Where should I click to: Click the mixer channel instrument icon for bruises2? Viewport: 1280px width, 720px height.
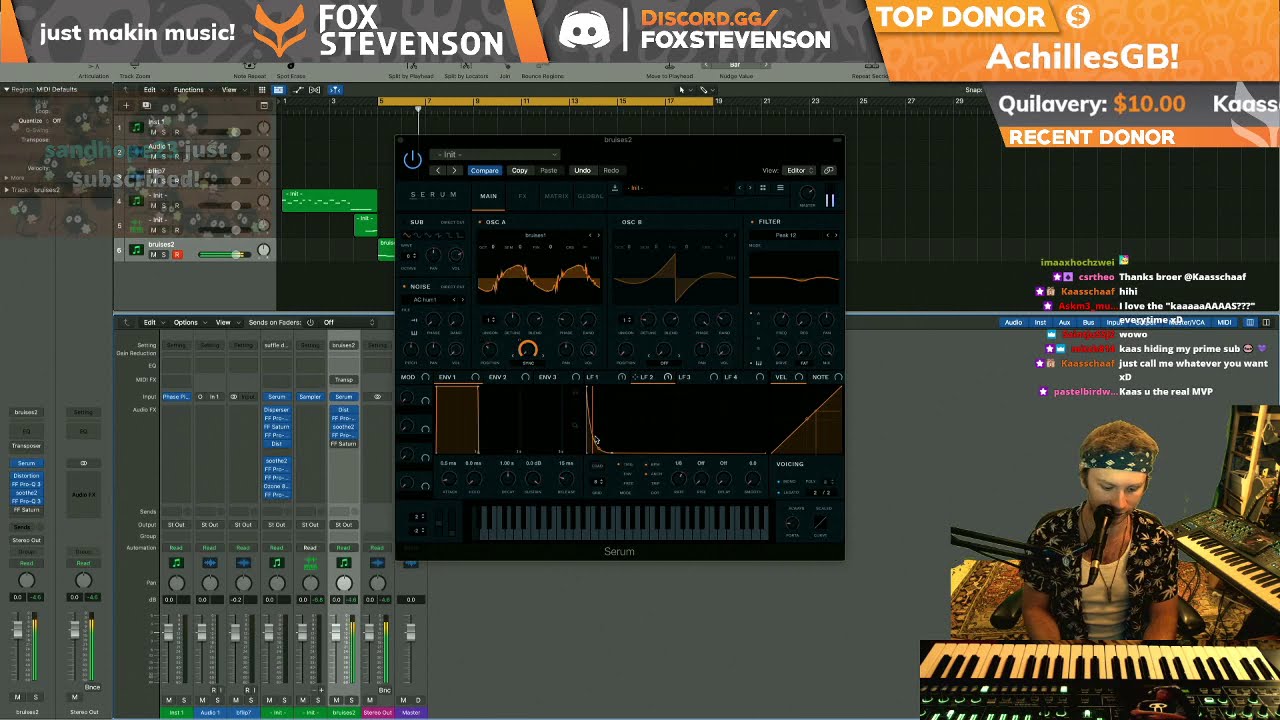(343, 563)
